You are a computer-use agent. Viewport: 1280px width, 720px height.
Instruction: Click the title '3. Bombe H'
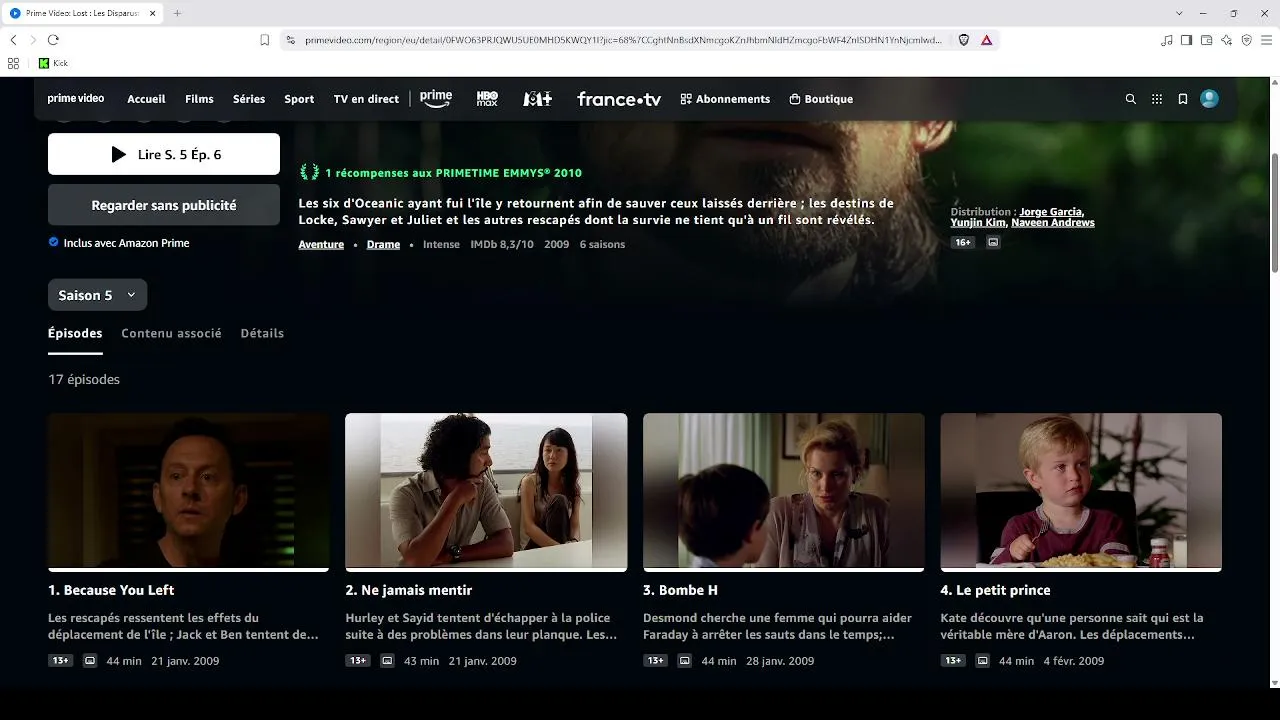(680, 590)
